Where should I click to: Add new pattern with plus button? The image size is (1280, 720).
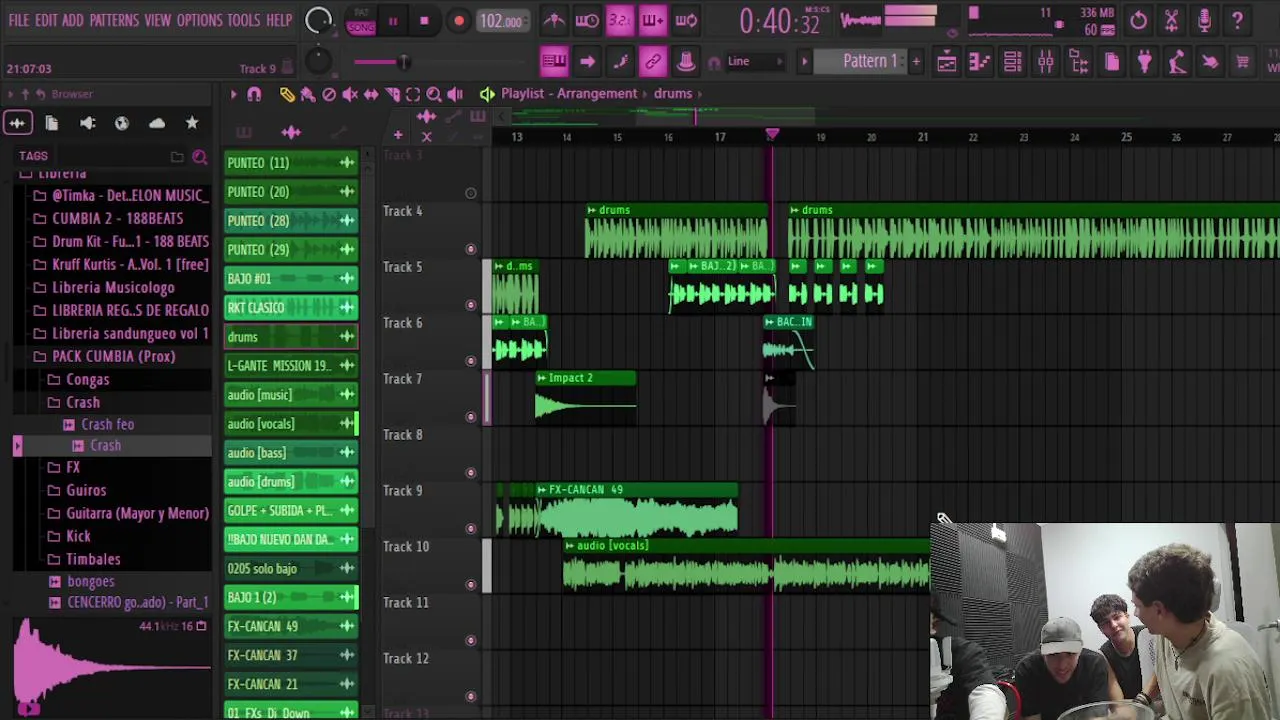coord(915,62)
